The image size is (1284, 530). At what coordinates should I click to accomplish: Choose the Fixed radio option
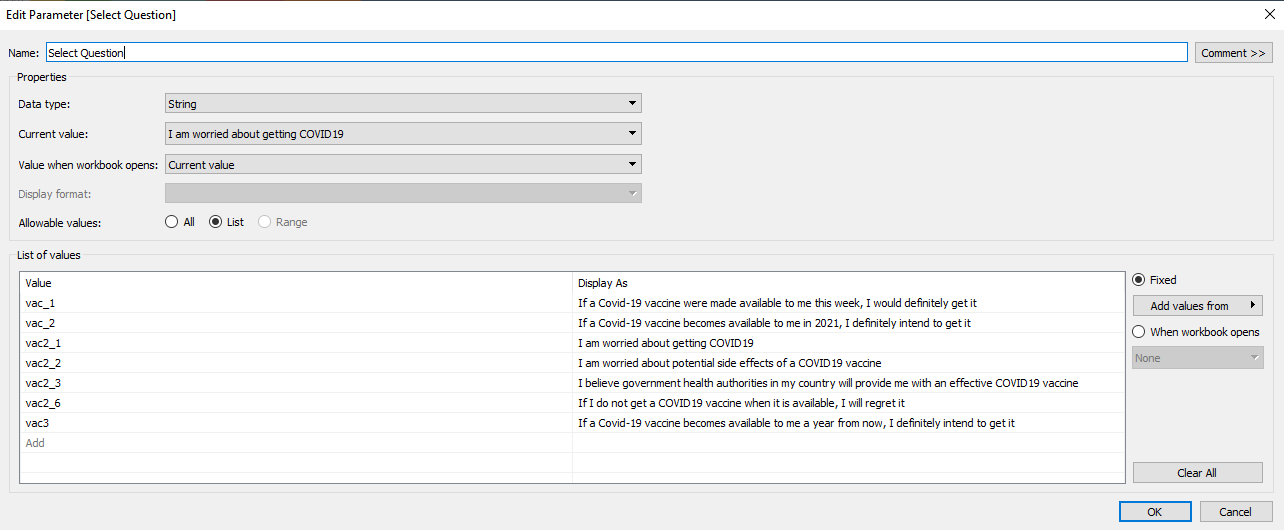(x=1139, y=280)
